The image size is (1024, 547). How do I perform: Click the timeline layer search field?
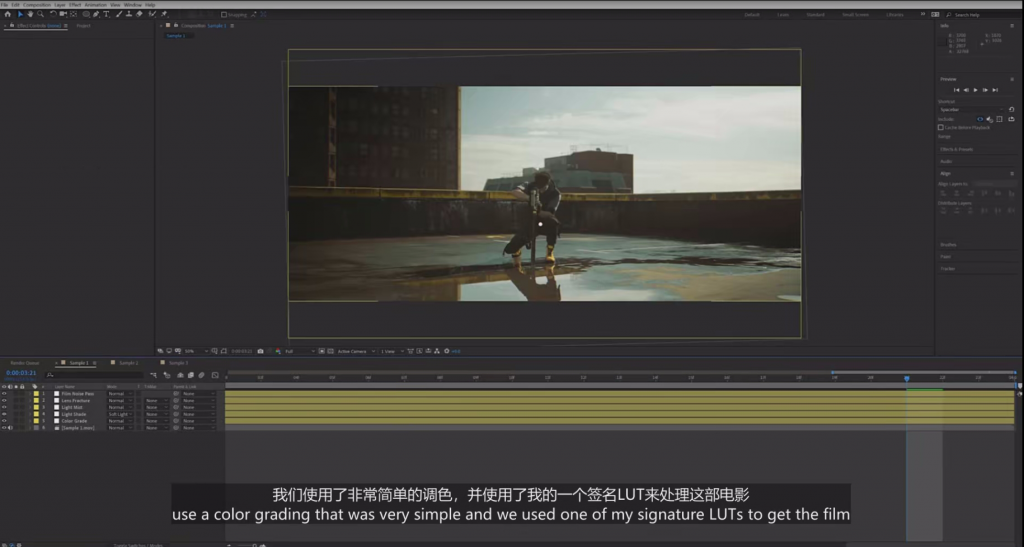(x=95, y=375)
